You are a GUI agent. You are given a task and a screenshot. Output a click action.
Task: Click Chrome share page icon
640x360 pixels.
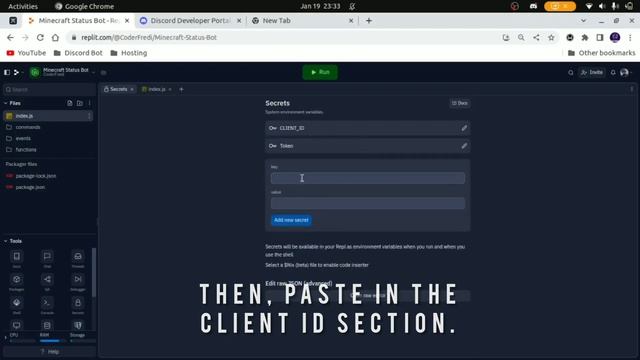point(536,38)
